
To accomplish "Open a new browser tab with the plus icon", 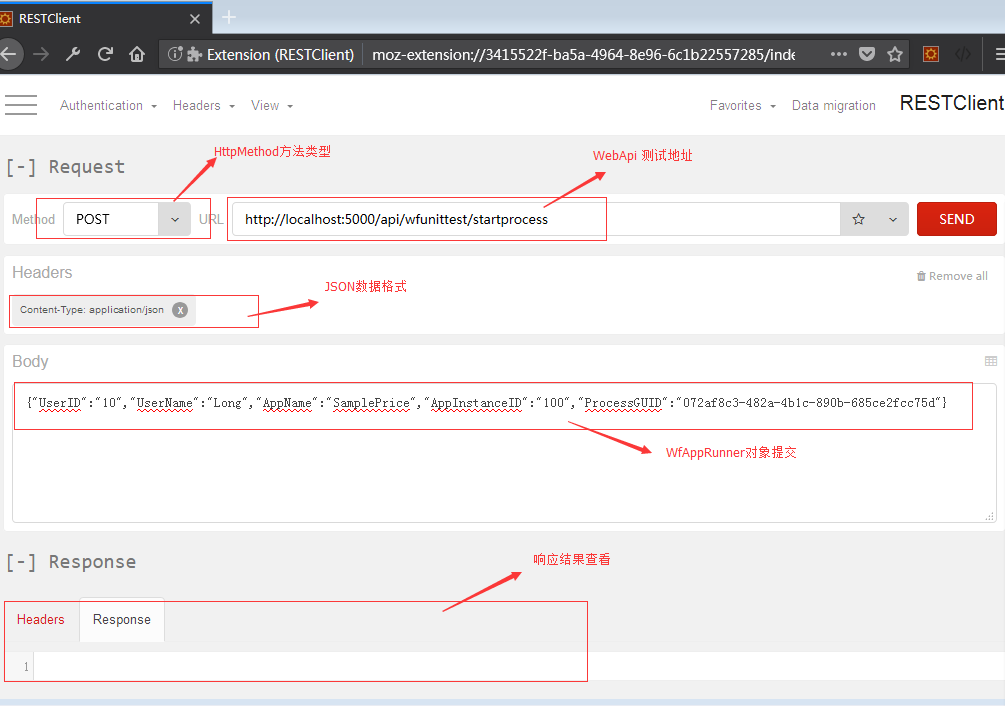I will tap(229, 17).
